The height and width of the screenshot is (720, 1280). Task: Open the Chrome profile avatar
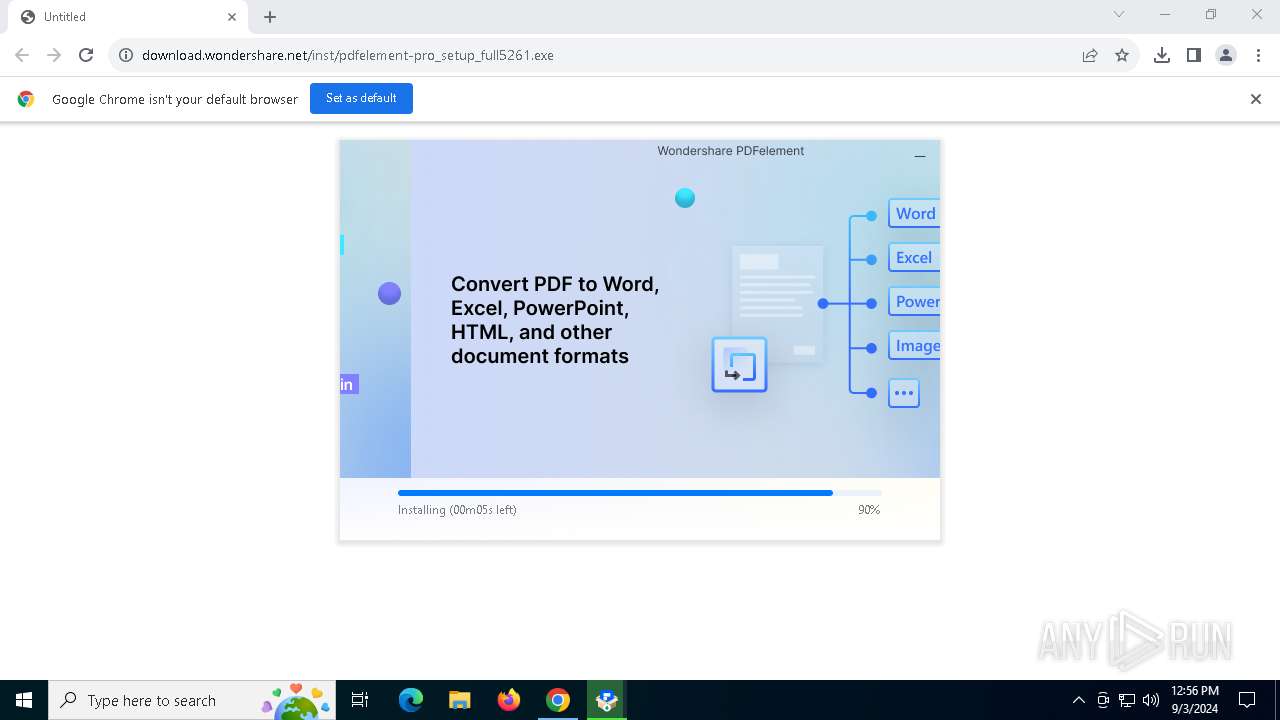click(x=1226, y=55)
